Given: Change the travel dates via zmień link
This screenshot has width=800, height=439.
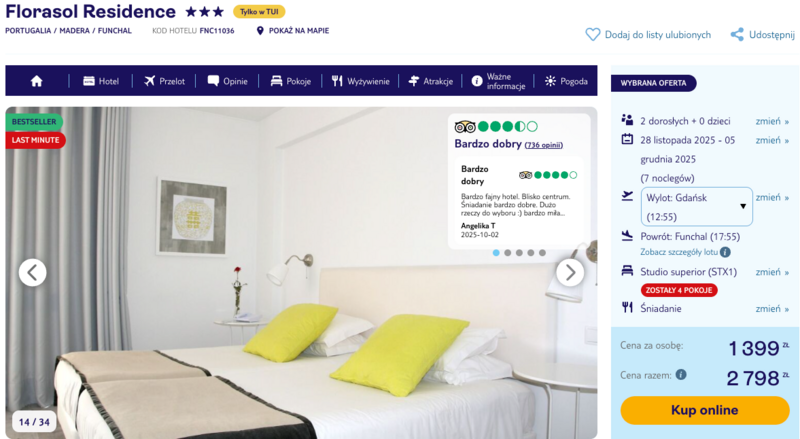Looking at the screenshot, I should pyautogui.click(x=772, y=140).
